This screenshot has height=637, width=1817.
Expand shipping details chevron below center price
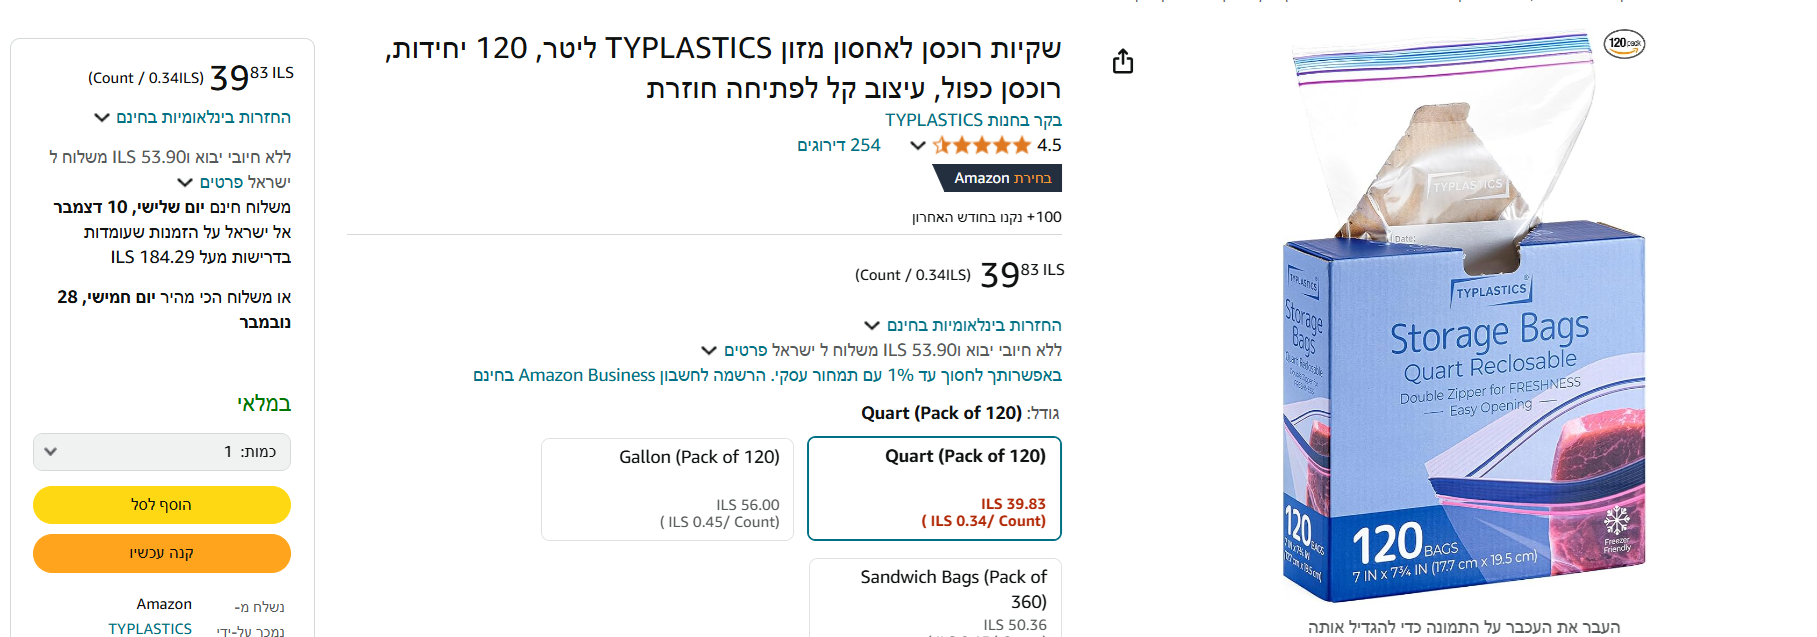(x=709, y=351)
